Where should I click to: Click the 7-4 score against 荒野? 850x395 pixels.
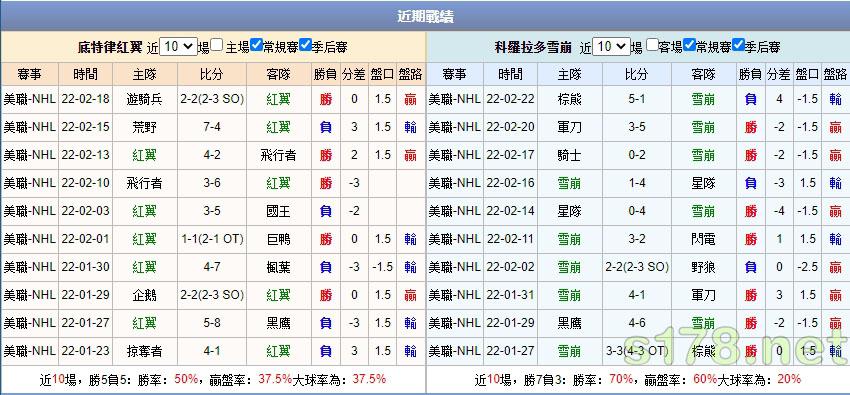click(x=211, y=127)
